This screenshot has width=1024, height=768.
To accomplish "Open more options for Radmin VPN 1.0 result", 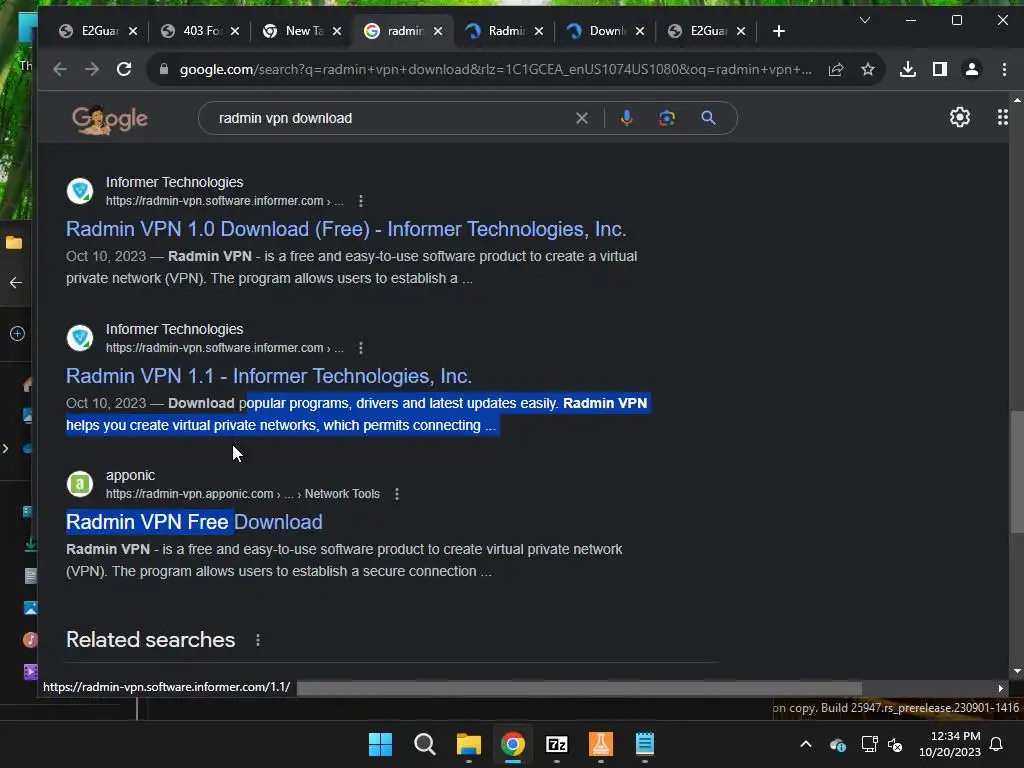I will click(361, 201).
